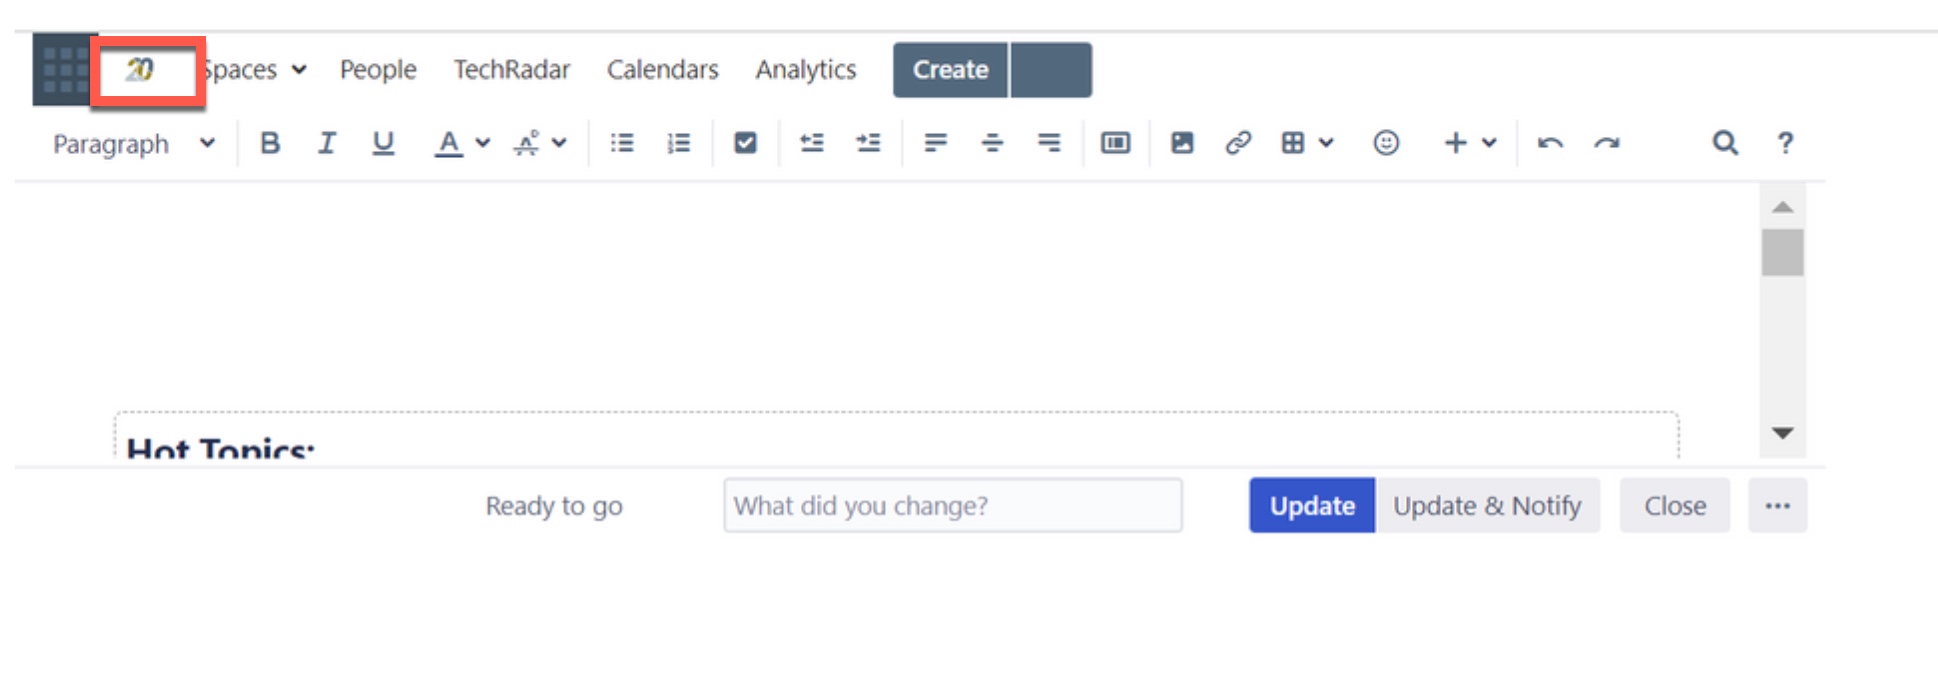Insert a link

click(1239, 143)
